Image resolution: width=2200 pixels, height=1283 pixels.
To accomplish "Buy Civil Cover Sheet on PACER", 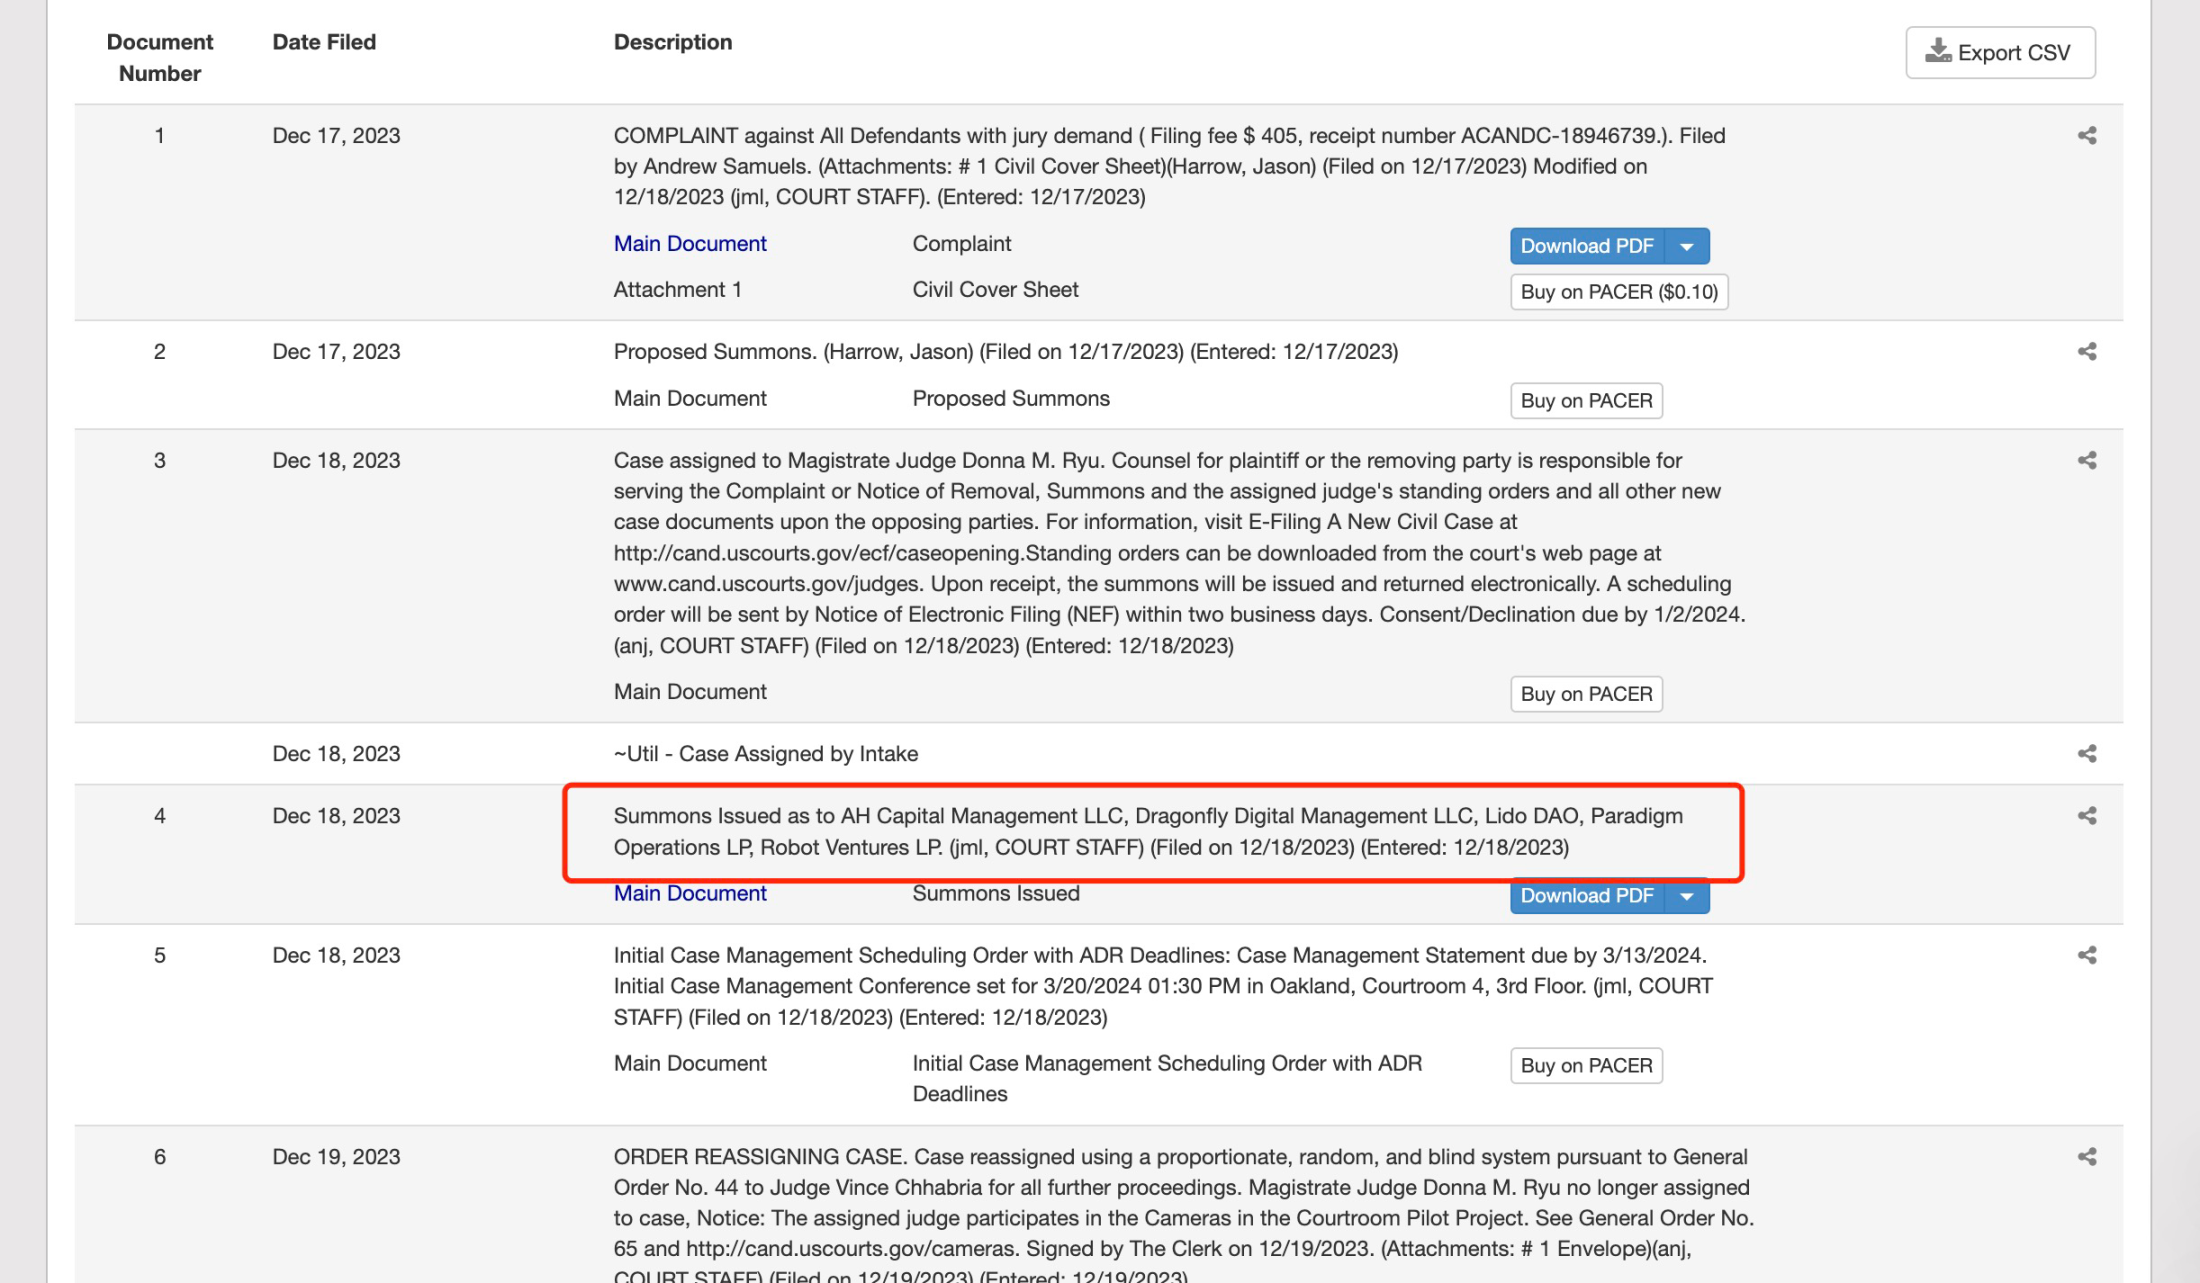I will [1620, 290].
